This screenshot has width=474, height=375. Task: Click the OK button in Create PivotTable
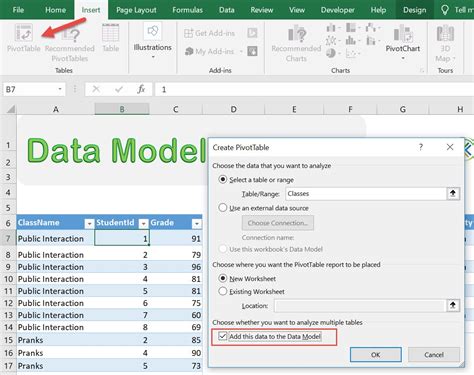(376, 354)
